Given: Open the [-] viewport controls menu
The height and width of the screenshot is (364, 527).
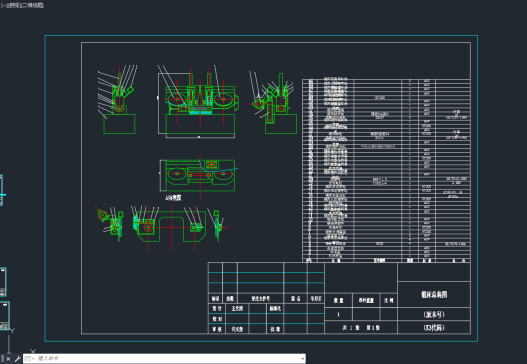Looking at the screenshot, I should (x=3, y=5).
